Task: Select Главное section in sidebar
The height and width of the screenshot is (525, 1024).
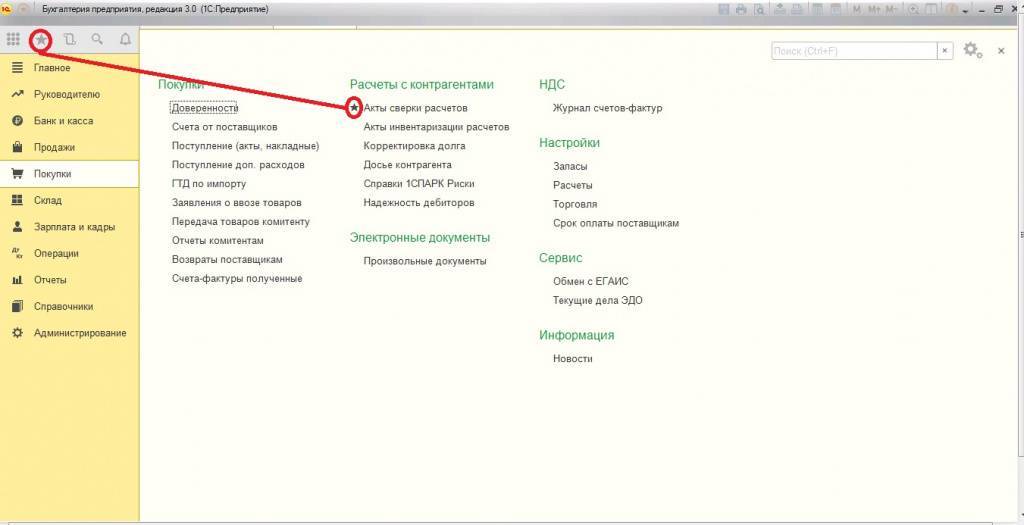Action: (x=52, y=68)
